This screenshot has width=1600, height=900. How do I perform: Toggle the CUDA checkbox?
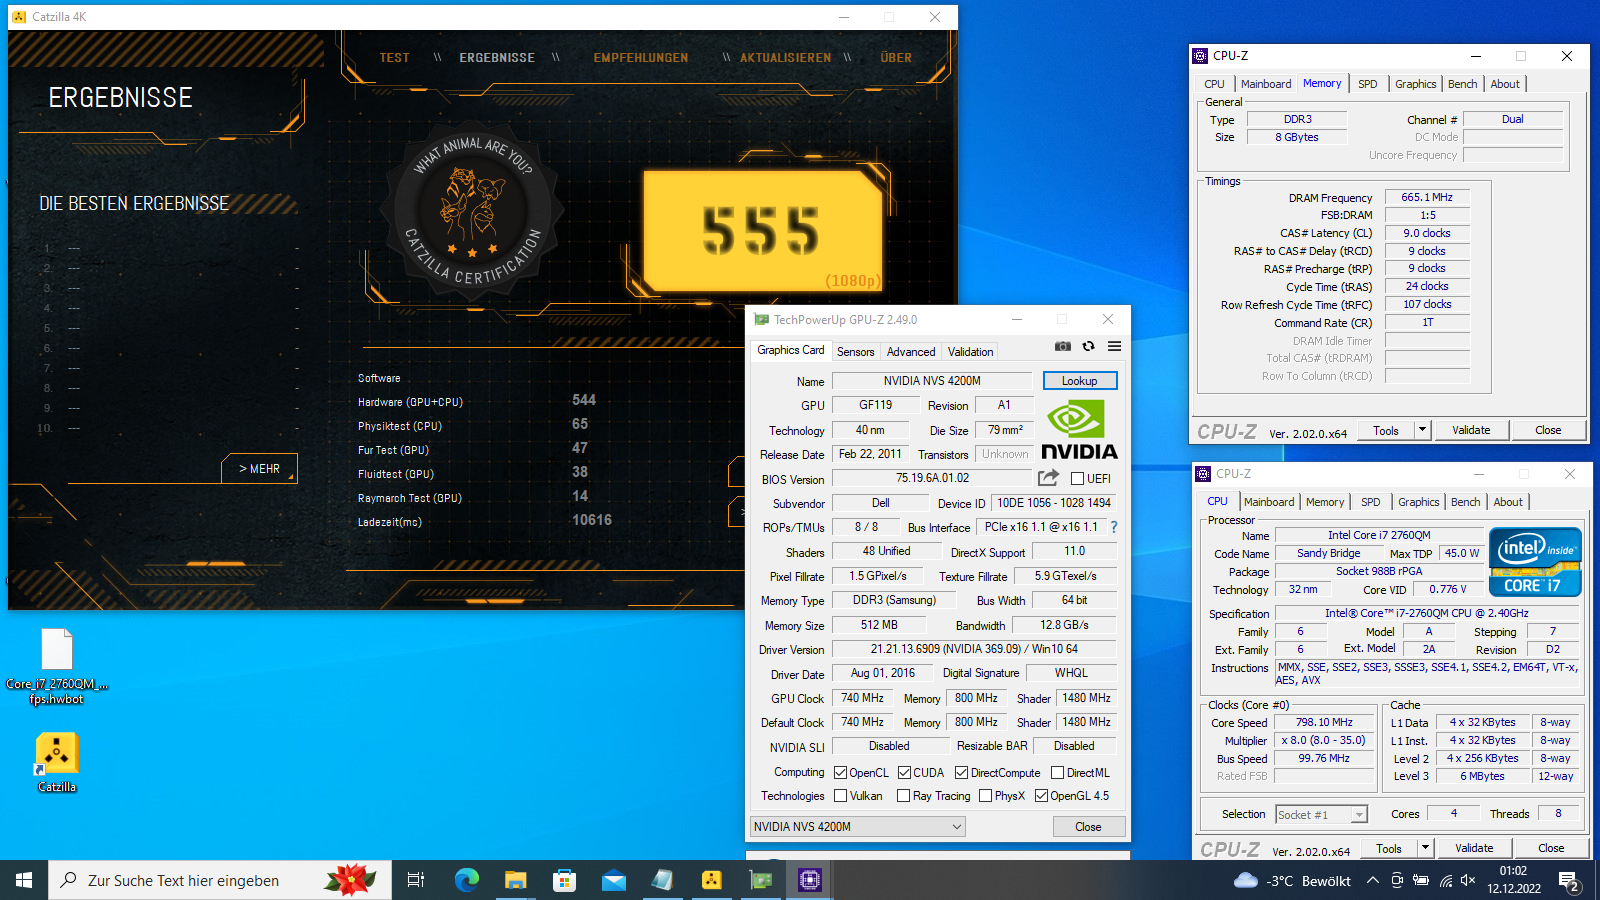[904, 772]
